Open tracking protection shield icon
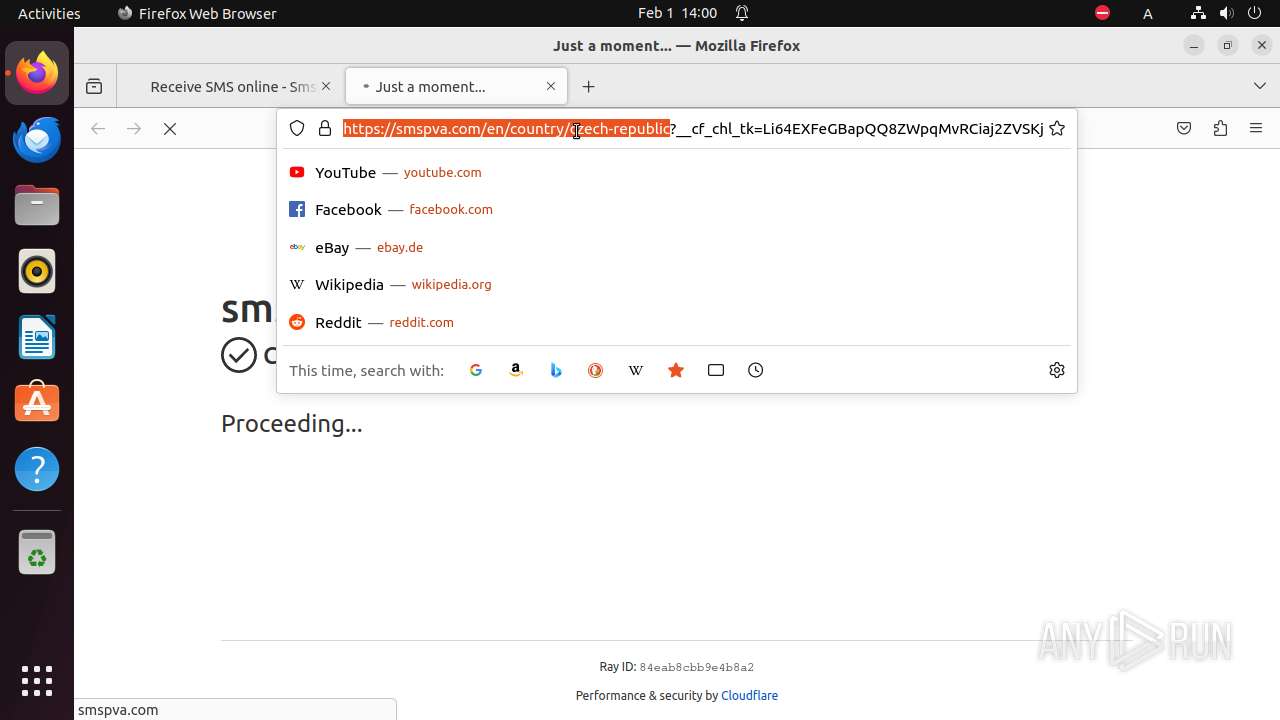 coord(297,129)
